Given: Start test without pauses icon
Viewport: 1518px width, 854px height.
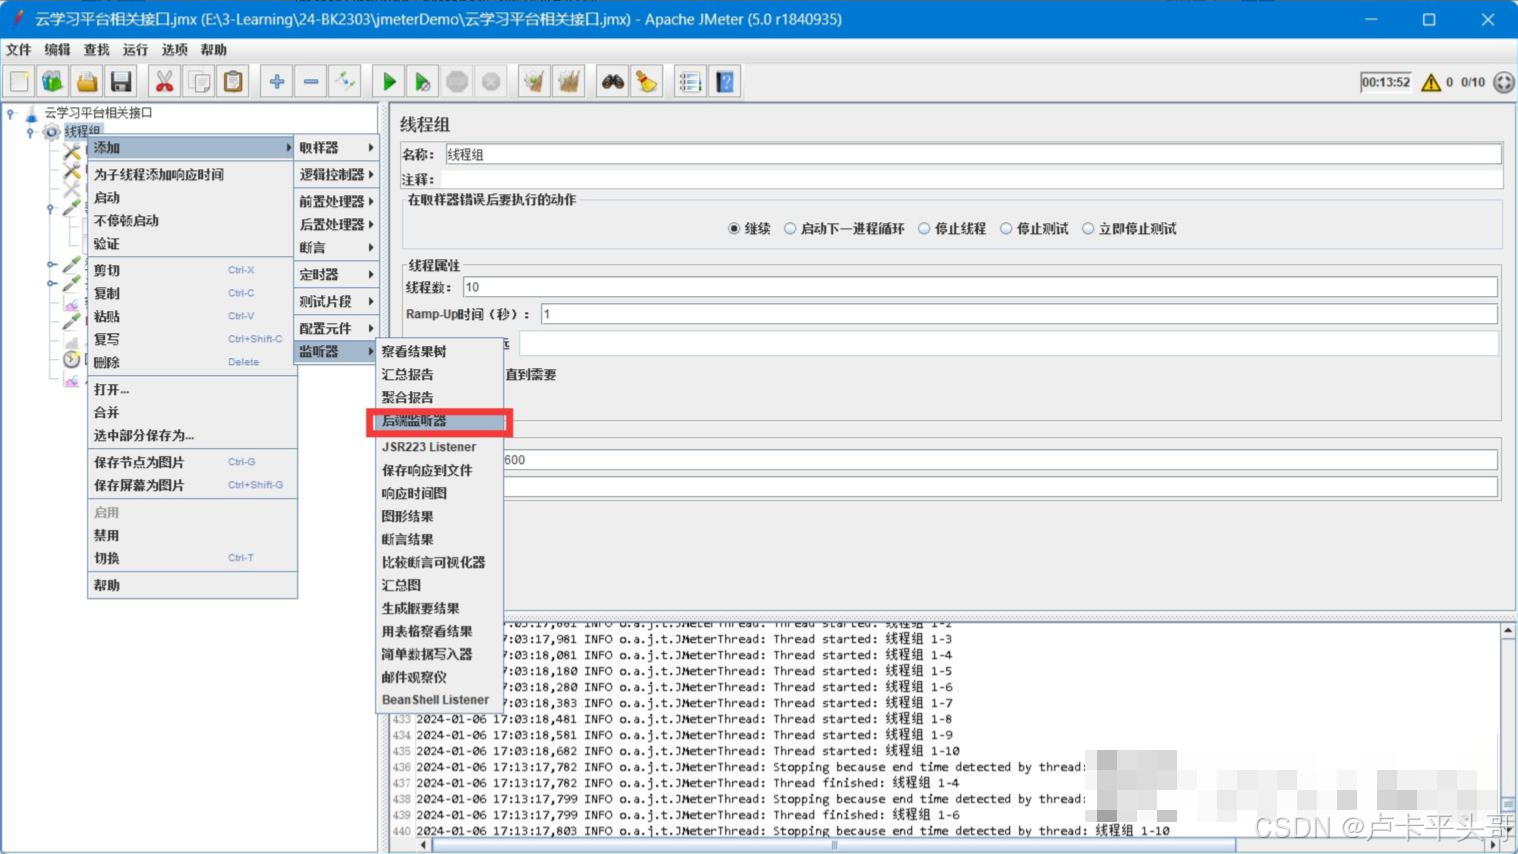Looking at the screenshot, I should pos(423,82).
